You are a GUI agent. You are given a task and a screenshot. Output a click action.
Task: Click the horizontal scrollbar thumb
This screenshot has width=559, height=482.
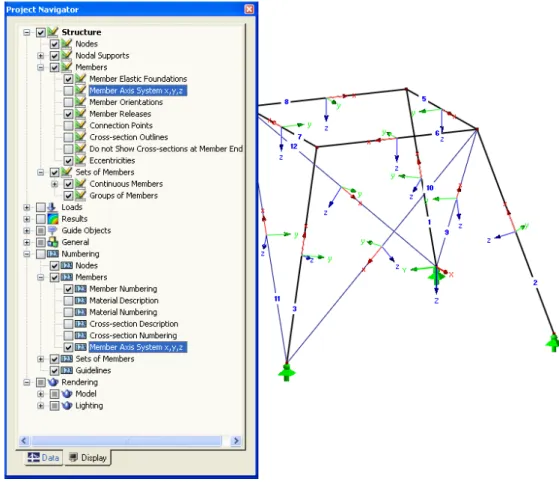pos(127,441)
